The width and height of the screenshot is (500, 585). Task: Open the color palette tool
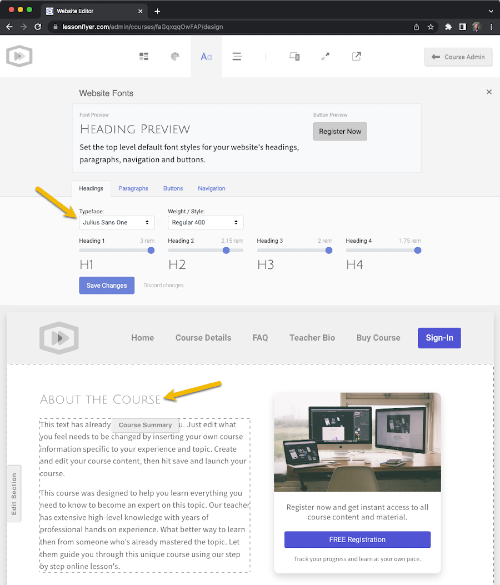click(x=175, y=56)
